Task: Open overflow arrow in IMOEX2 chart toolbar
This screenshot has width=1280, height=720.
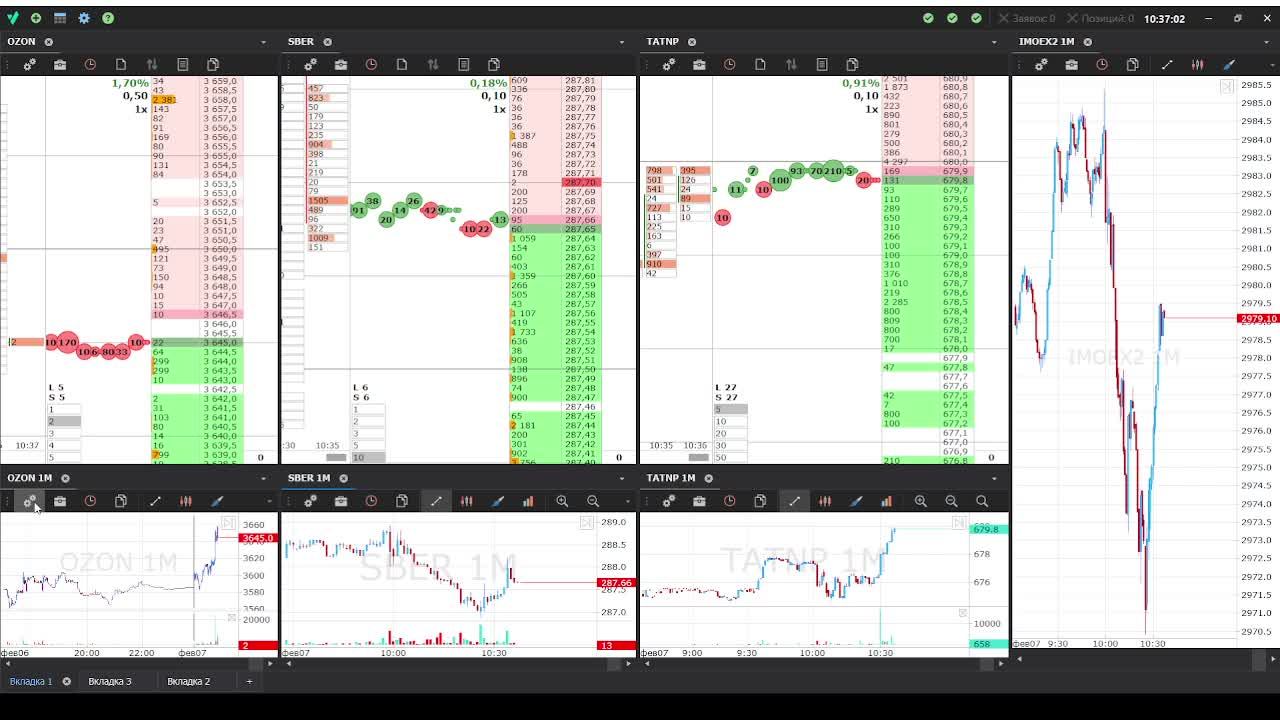Action: point(1271,65)
